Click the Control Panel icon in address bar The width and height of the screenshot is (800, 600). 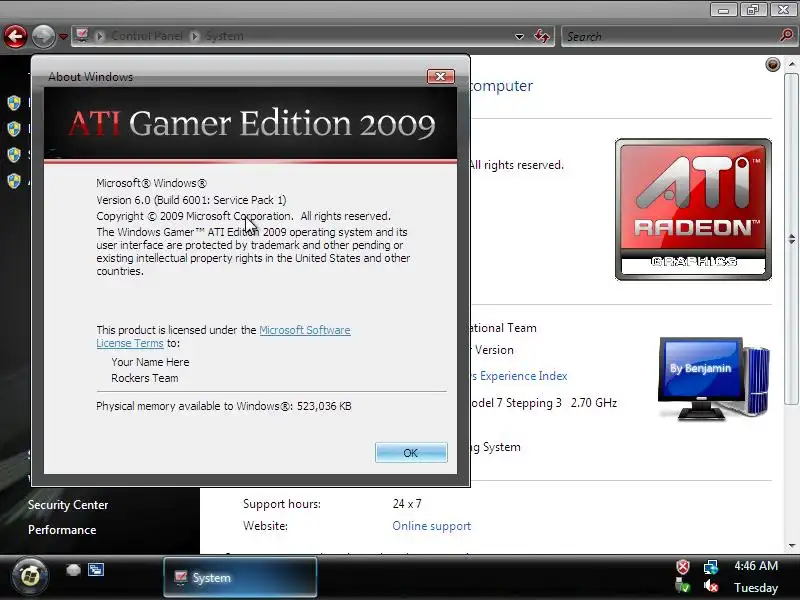[x=82, y=36]
